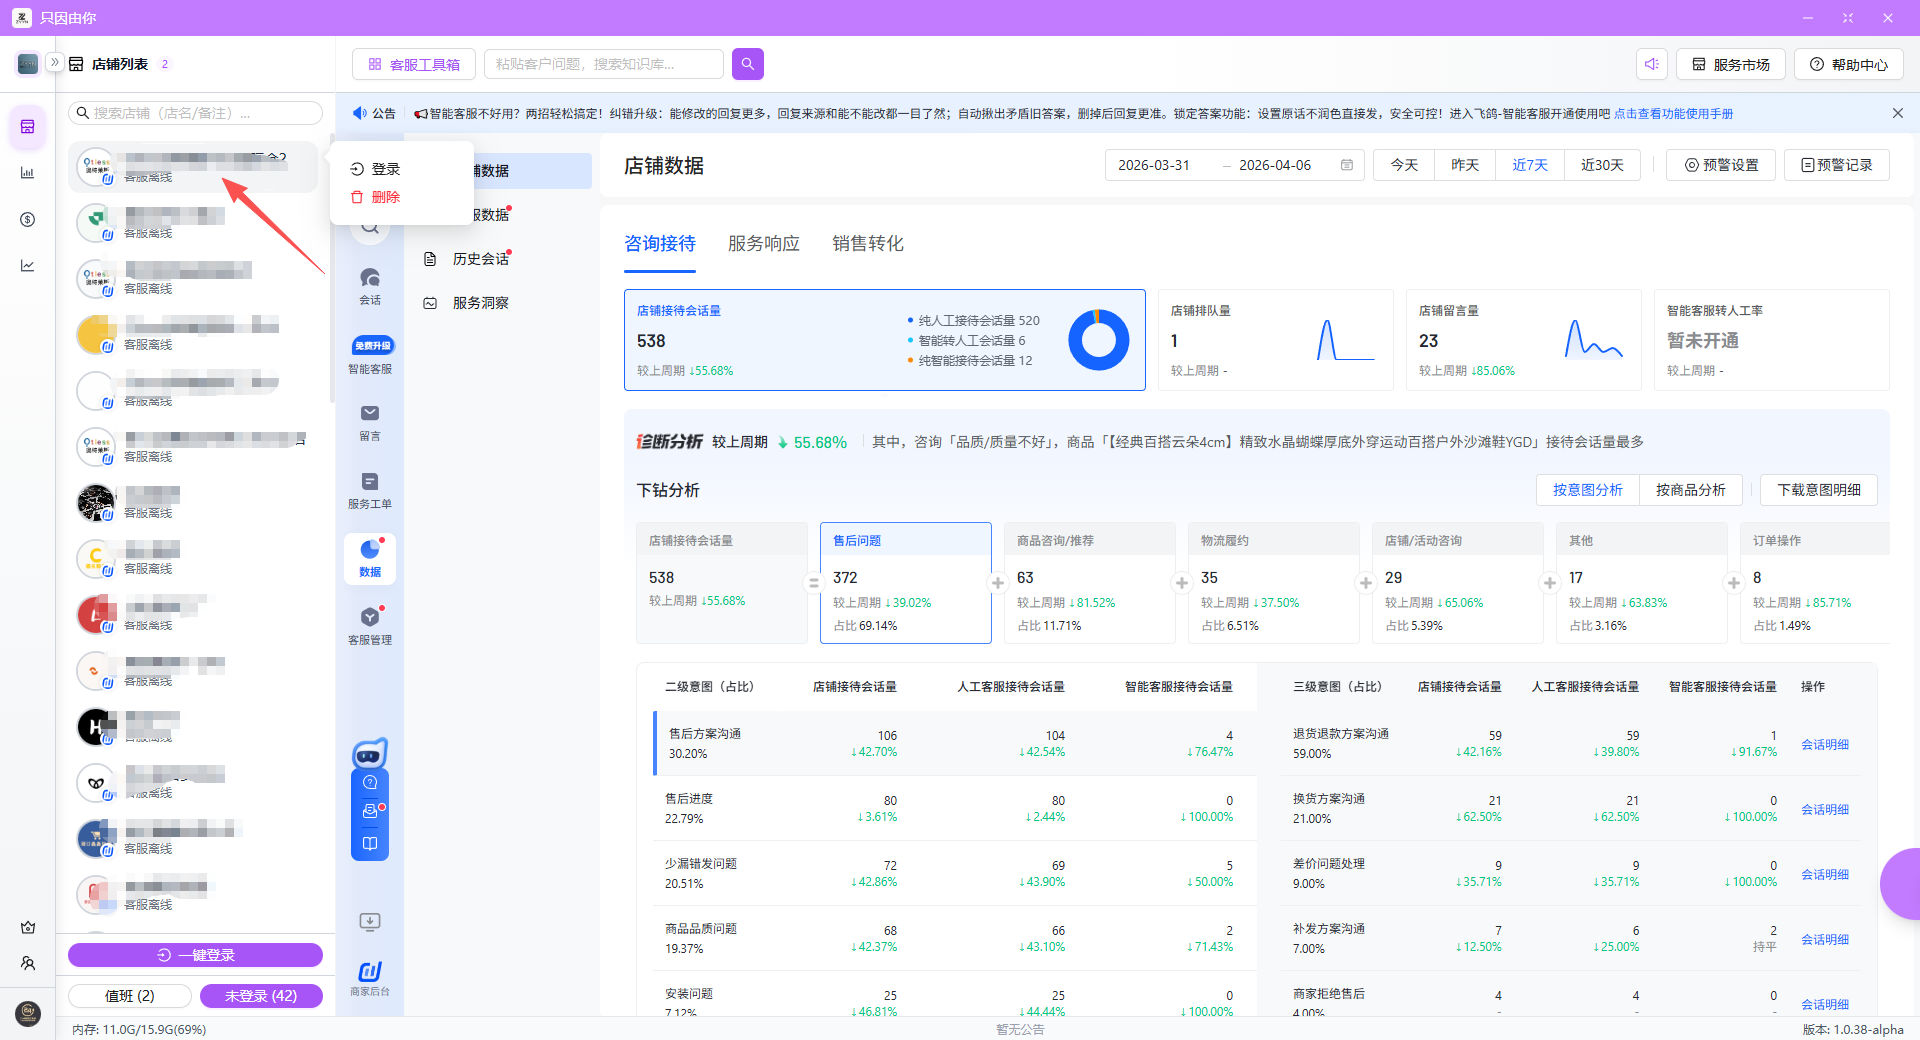Viewport: 1920px width, 1040px height.
Task: Focus the 搜索店铺 search field
Action: (195, 113)
